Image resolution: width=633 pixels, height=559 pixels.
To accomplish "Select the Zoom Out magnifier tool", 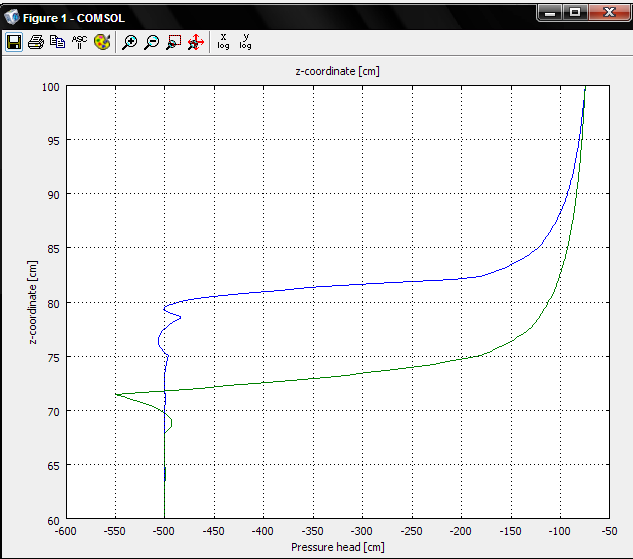I will click(x=151, y=42).
